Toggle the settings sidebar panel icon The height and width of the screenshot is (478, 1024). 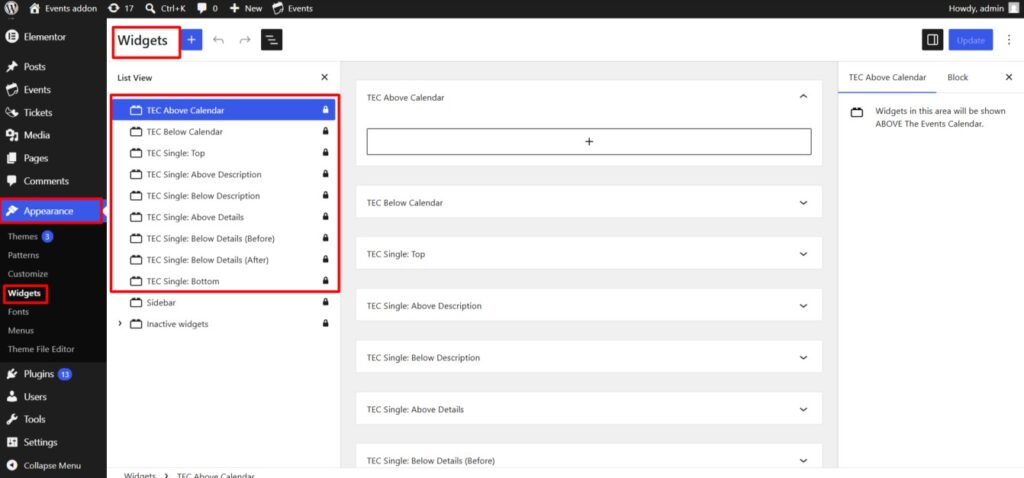pyautogui.click(x=933, y=40)
